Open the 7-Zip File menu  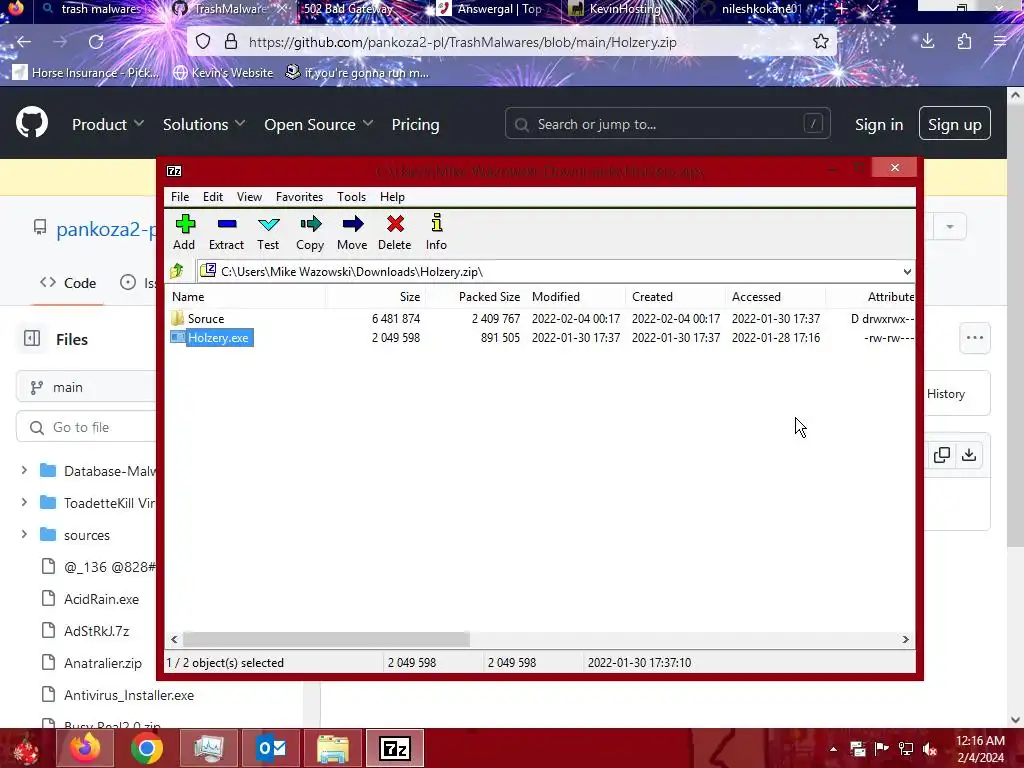(180, 197)
